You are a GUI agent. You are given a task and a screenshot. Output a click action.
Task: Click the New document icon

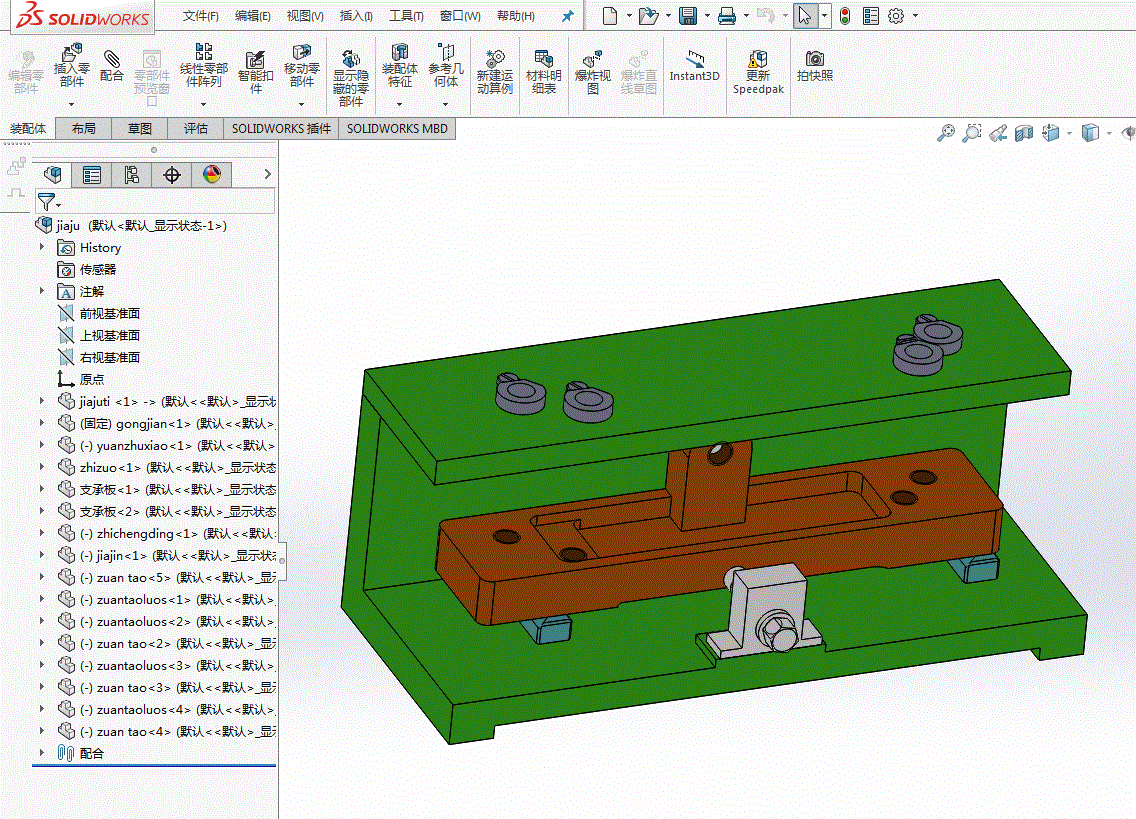pos(610,15)
